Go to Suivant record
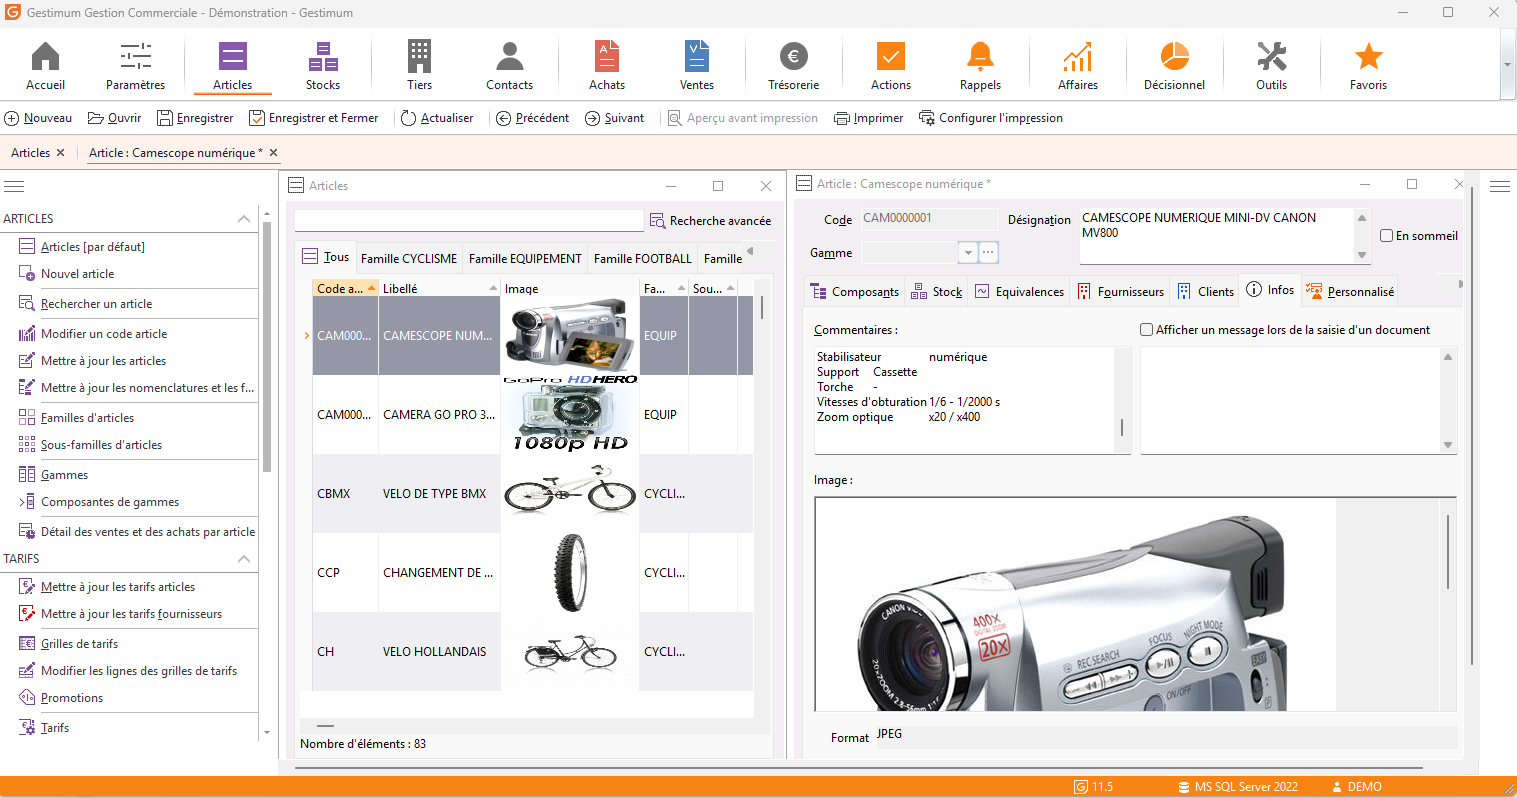 (x=615, y=118)
